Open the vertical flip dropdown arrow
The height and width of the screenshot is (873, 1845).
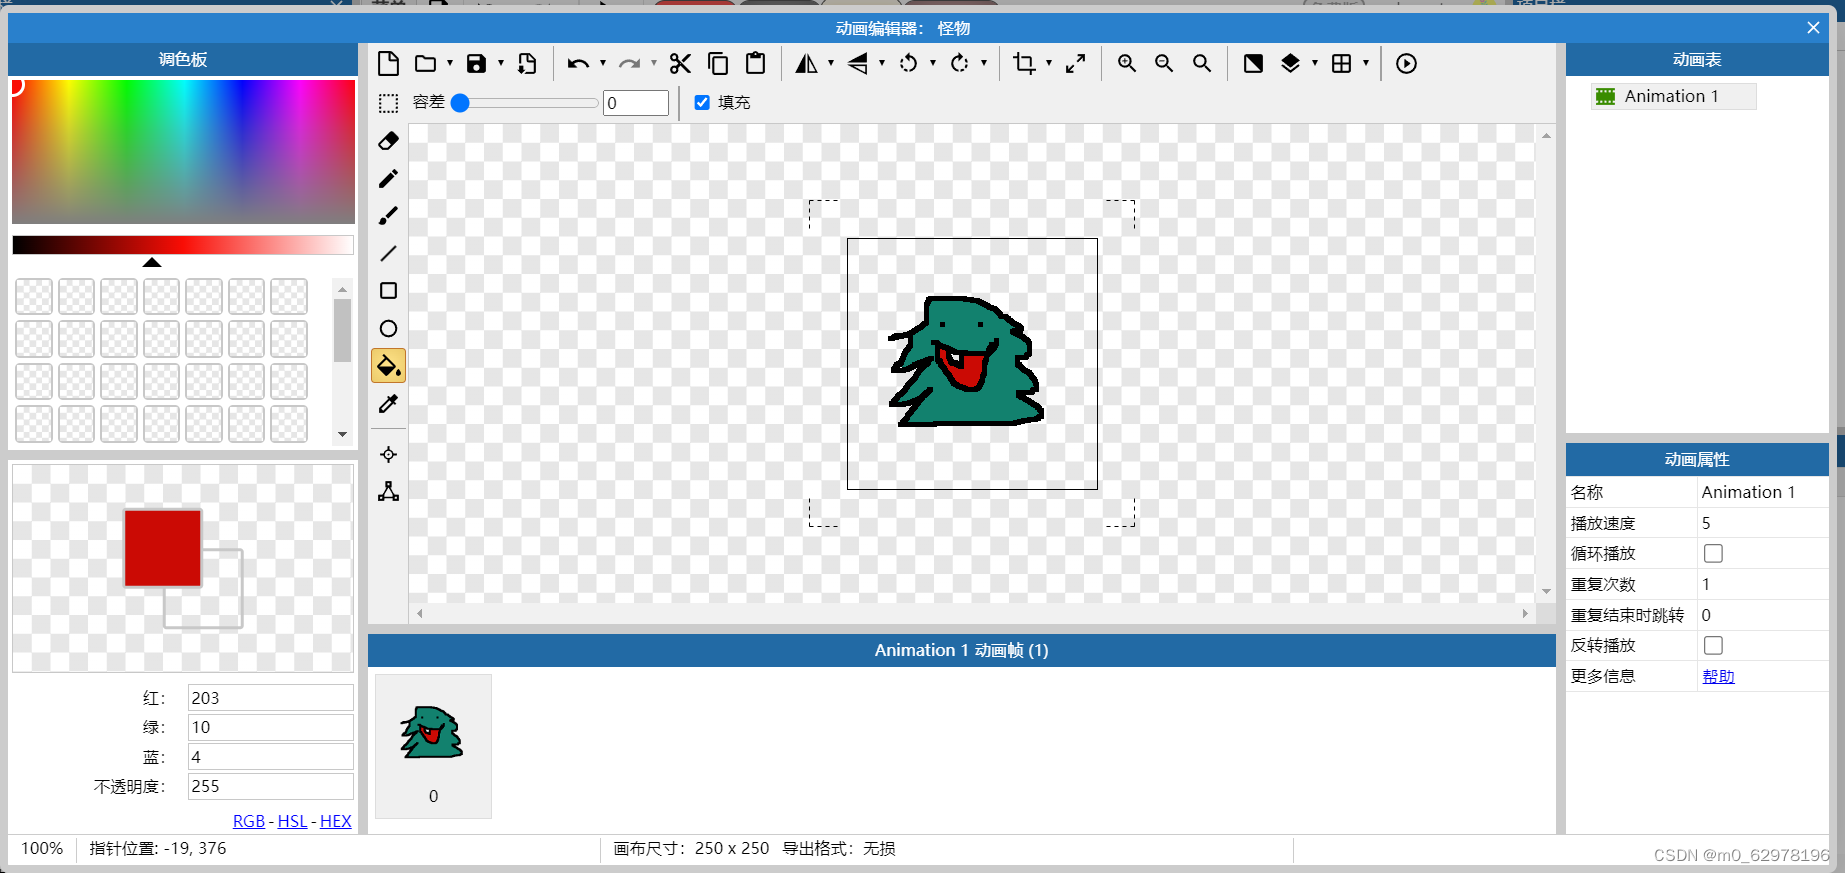[x=882, y=63]
